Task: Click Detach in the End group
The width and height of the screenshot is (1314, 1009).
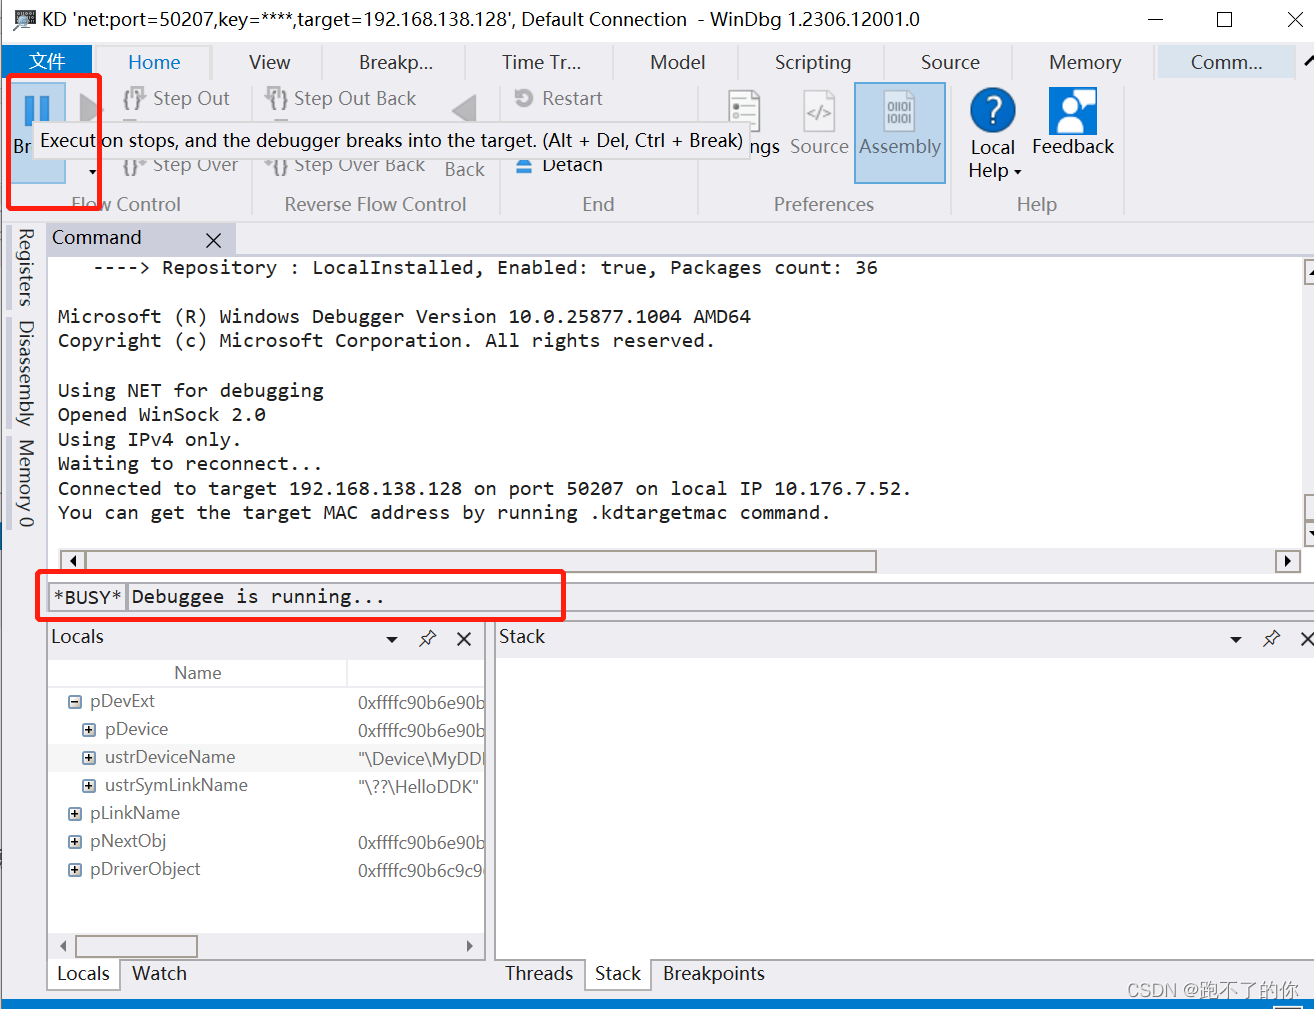Action: point(559,165)
